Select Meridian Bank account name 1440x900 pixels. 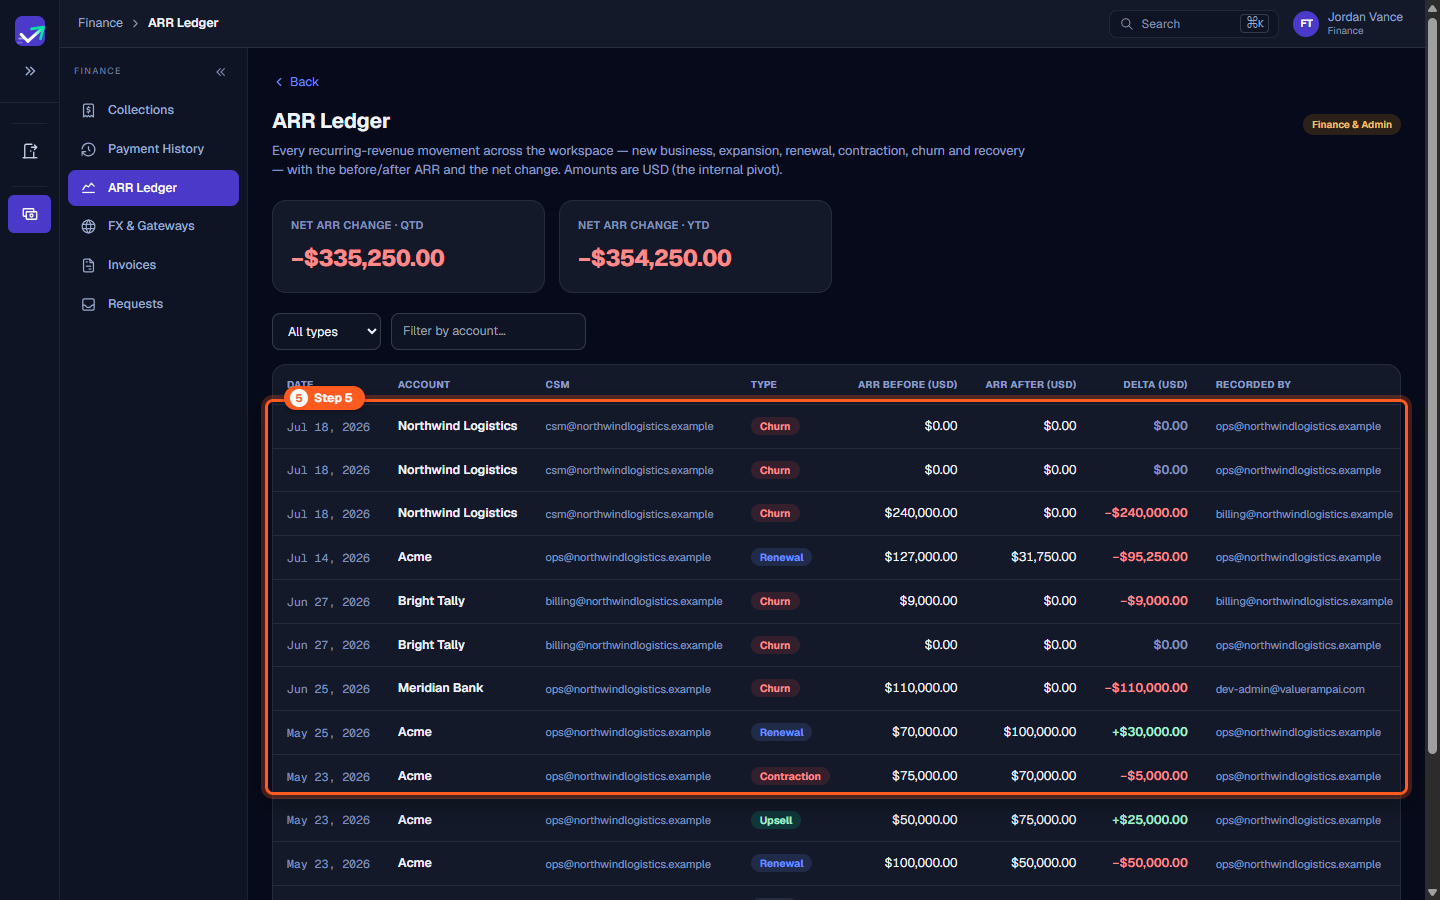pos(440,688)
